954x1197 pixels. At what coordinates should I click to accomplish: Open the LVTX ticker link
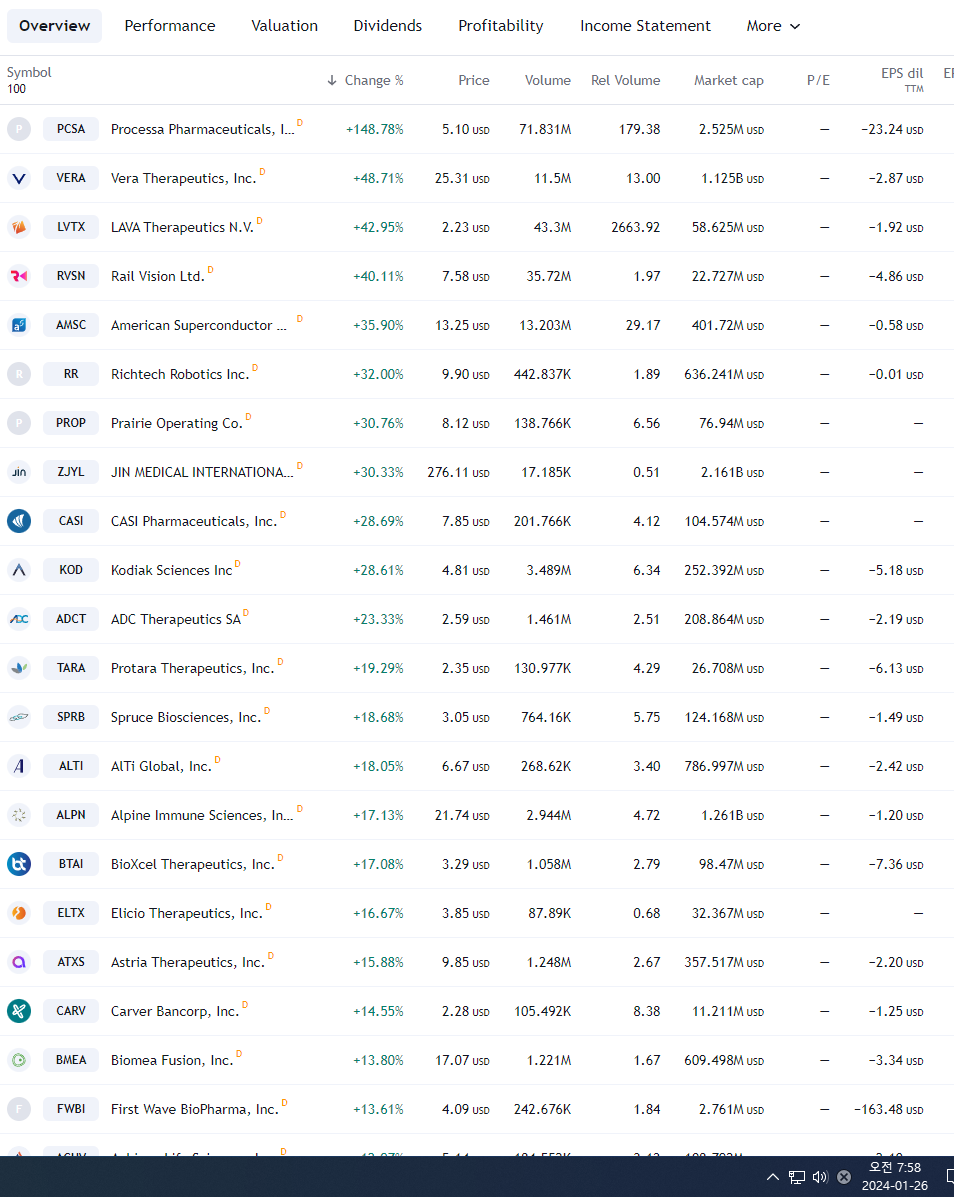pos(71,227)
